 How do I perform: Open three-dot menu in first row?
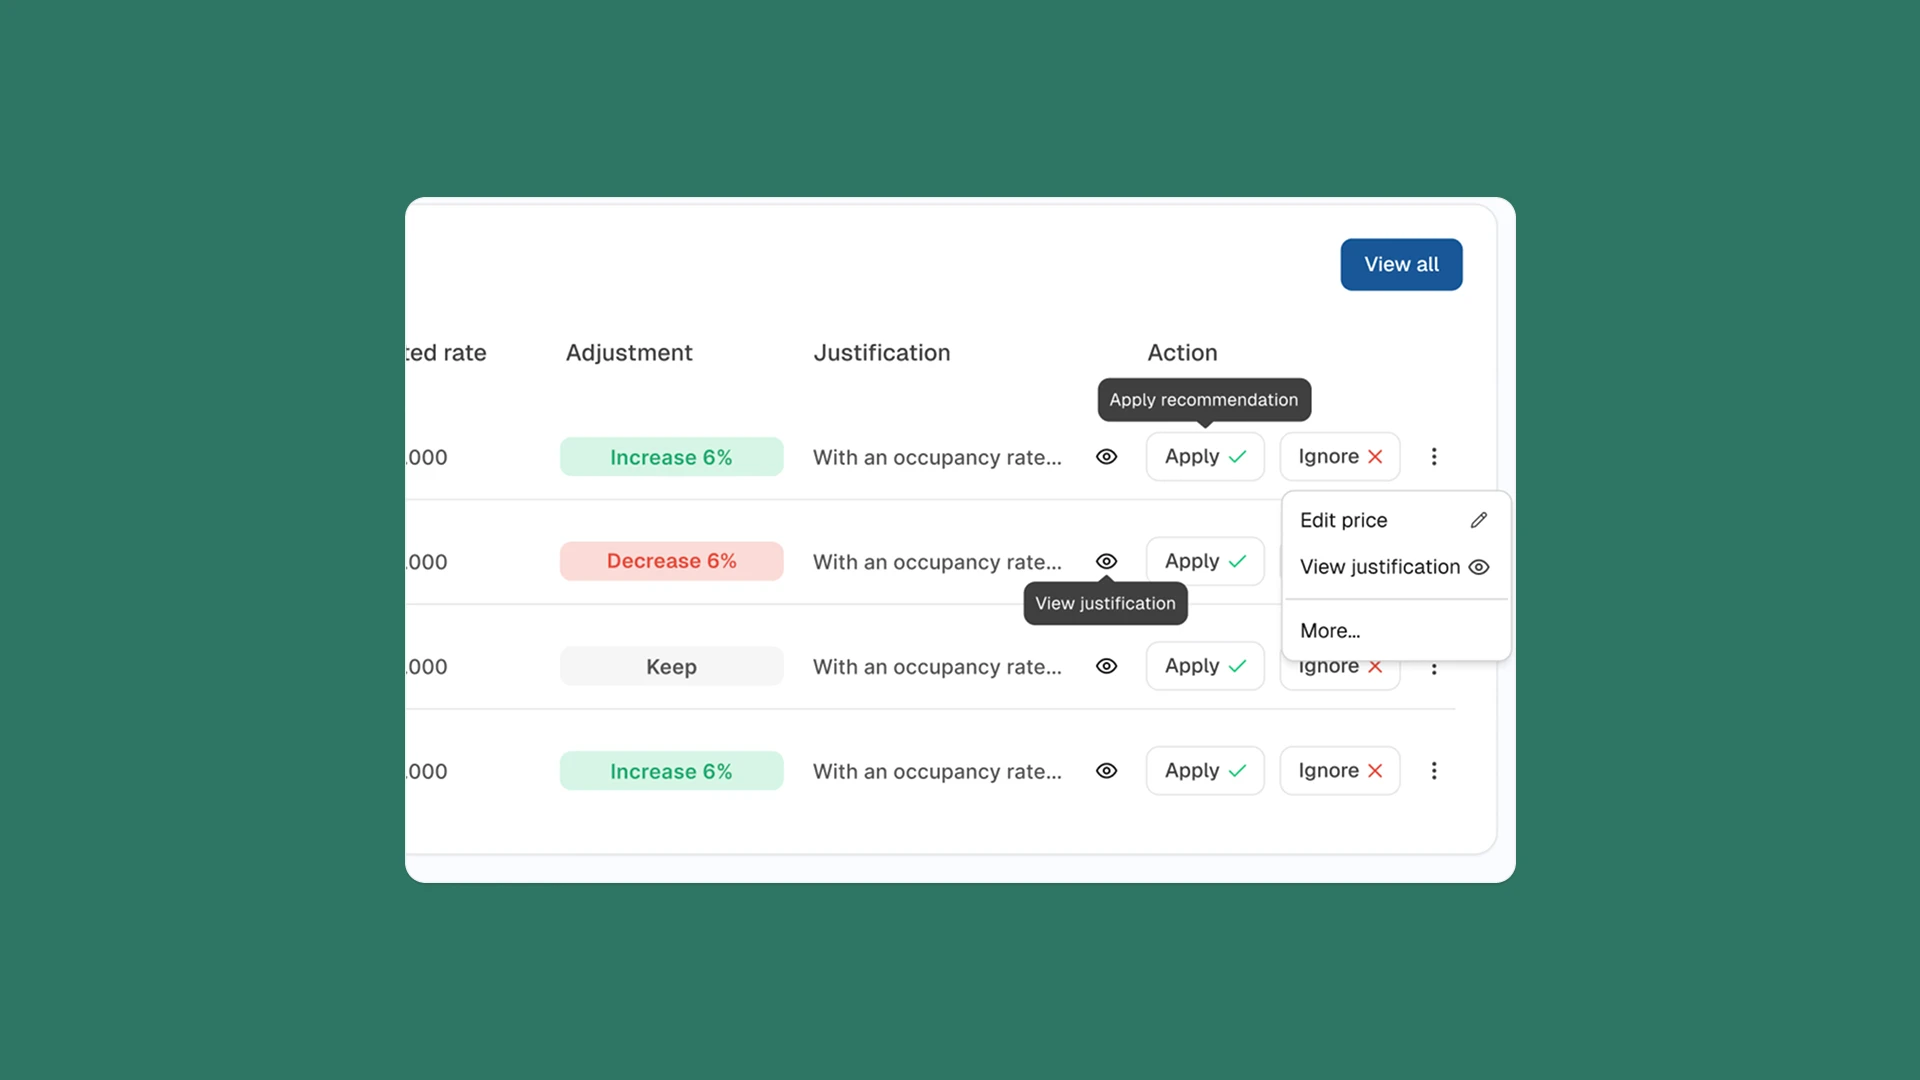(x=1434, y=457)
